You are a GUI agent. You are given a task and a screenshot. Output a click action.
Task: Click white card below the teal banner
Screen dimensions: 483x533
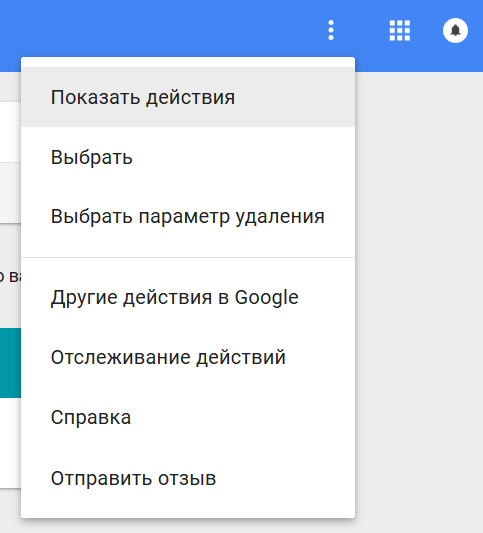10,443
